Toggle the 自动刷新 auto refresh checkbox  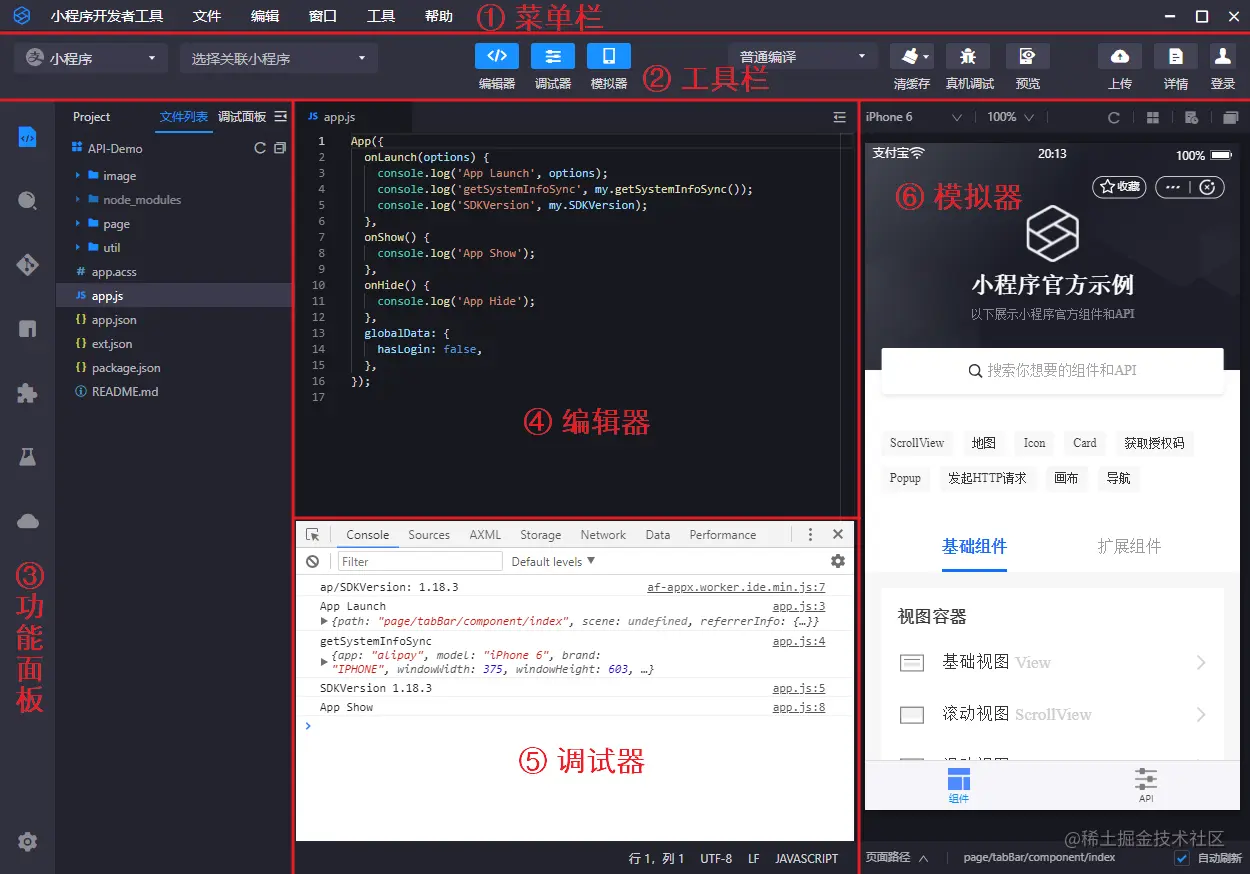coord(1182,858)
